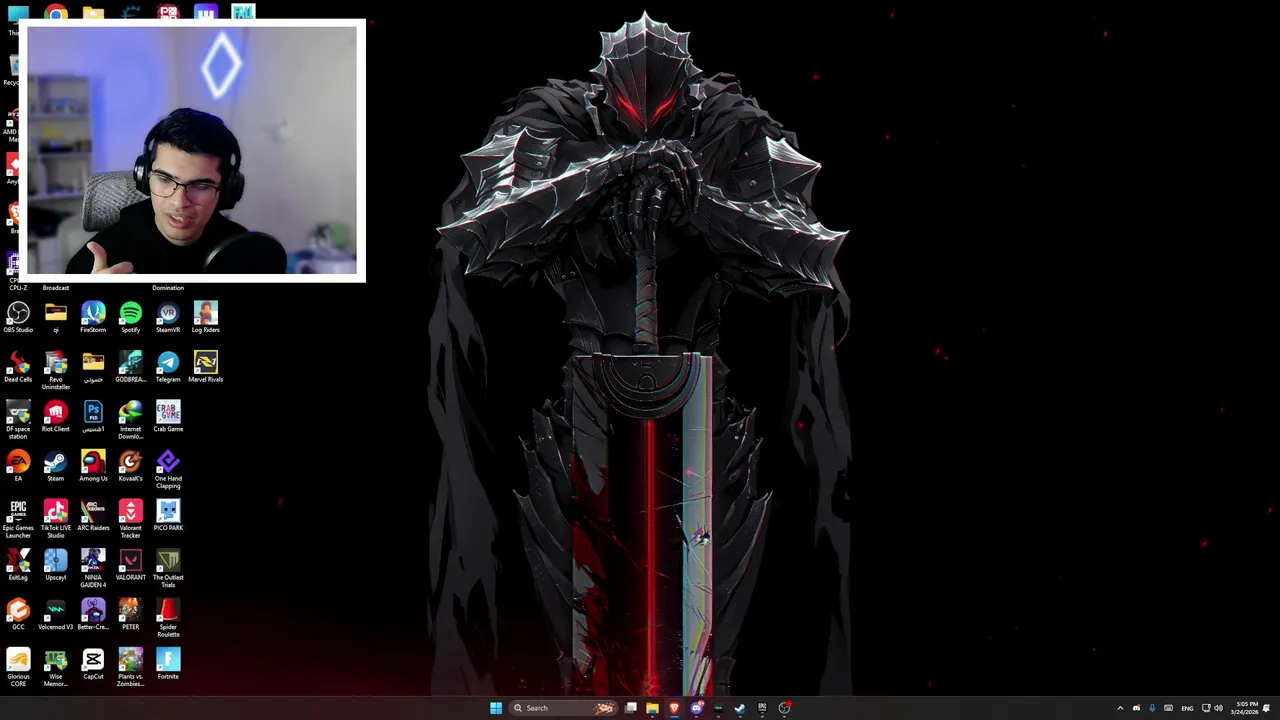The height and width of the screenshot is (720, 1280).
Task: Select the Photoshop PSD file icon
Action: coord(93,415)
